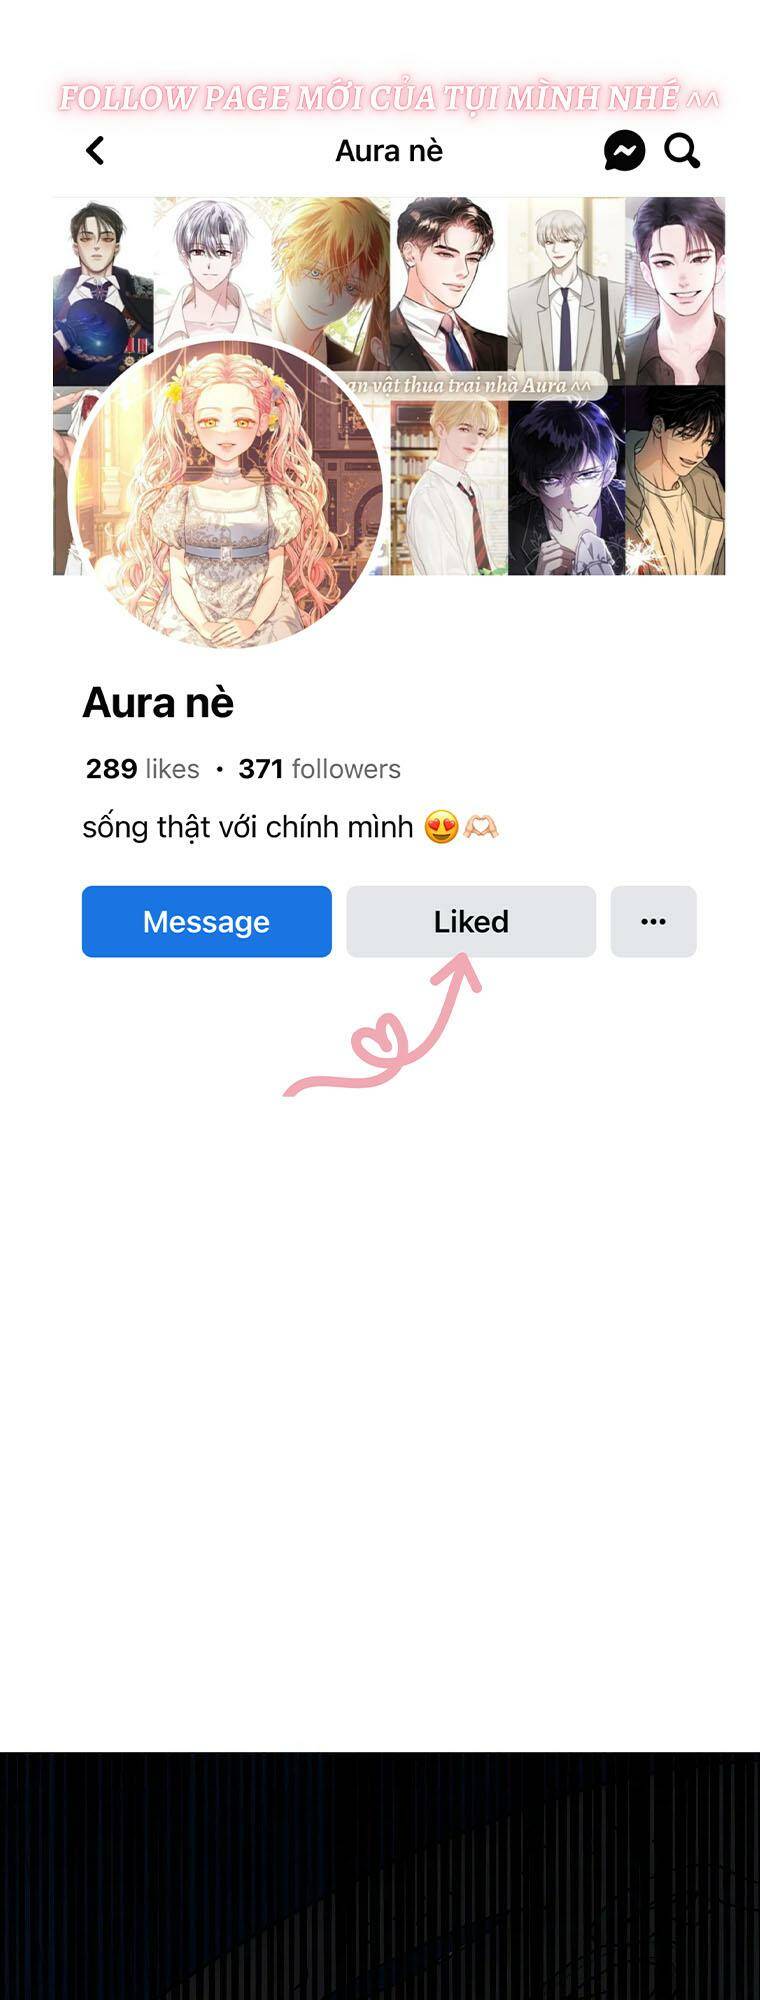The image size is (760, 2000).
Task: Tap the search magnifier icon
Action: click(x=682, y=151)
